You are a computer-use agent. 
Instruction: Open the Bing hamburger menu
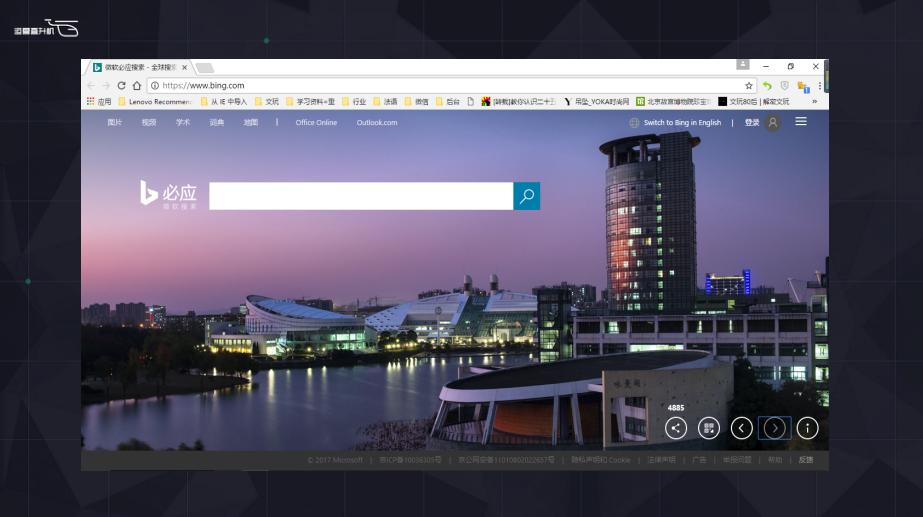coord(801,121)
